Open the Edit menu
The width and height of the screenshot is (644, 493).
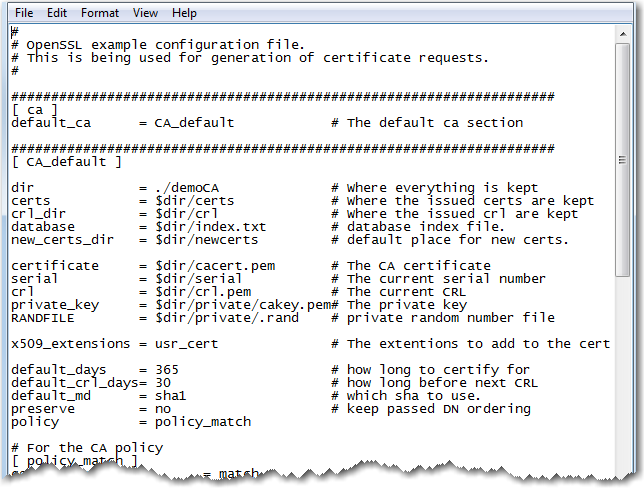pos(57,13)
